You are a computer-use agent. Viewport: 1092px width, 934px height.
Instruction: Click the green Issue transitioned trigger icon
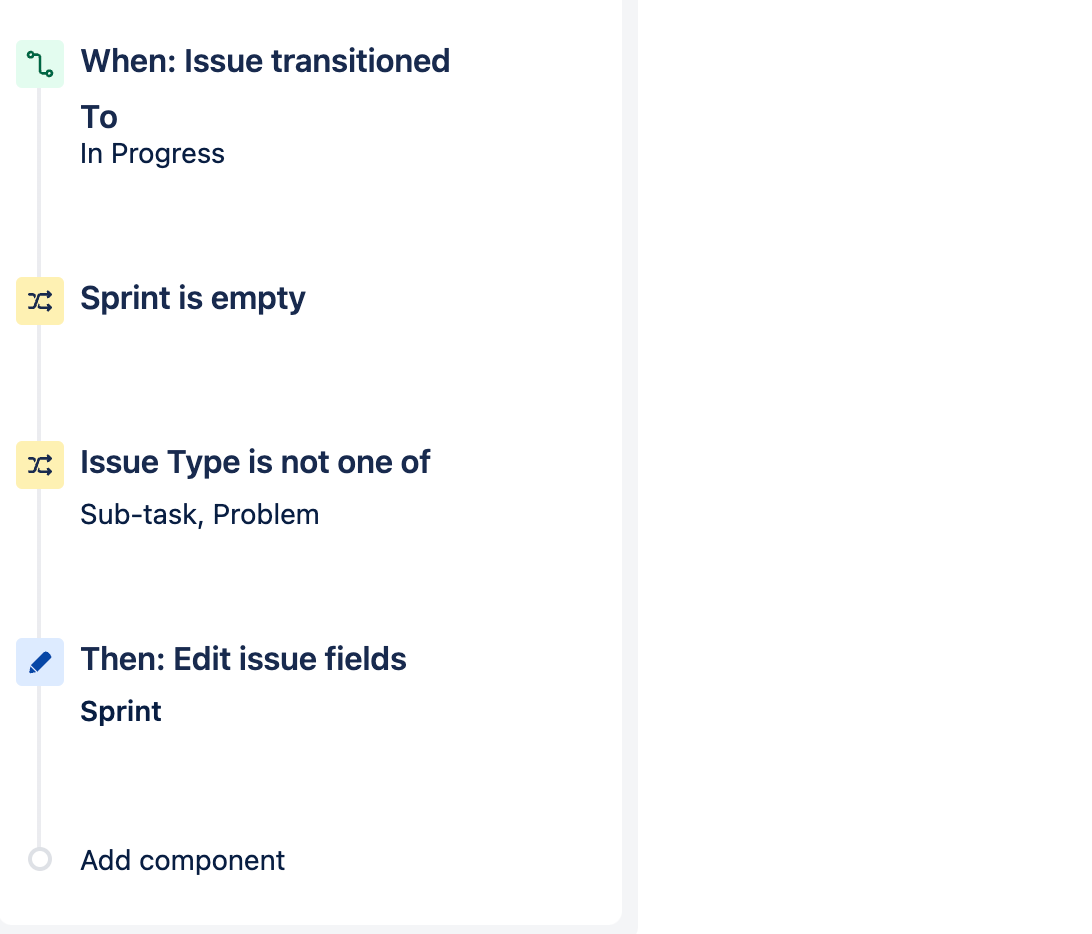coord(40,64)
